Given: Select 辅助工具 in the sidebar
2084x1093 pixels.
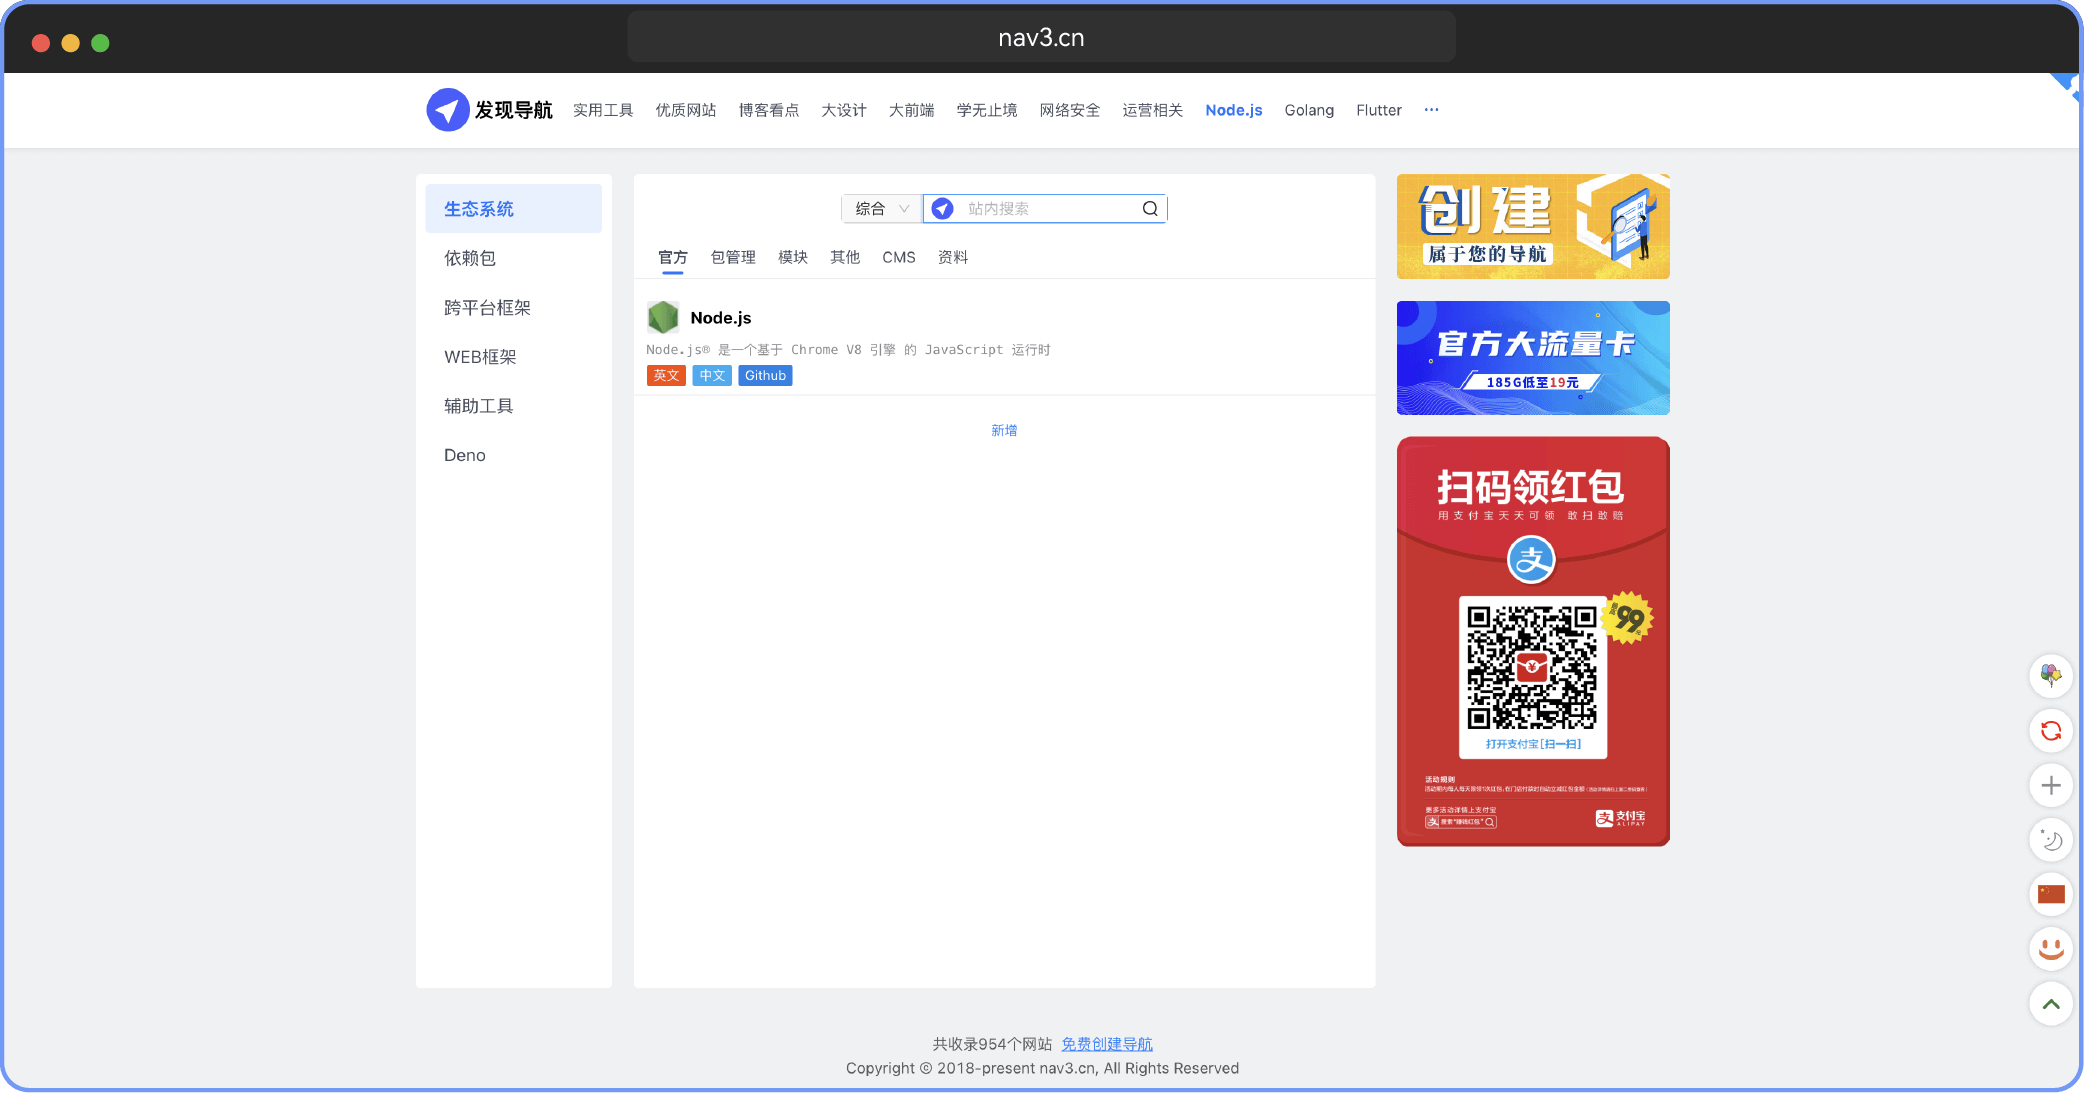Looking at the screenshot, I should (514, 406).
